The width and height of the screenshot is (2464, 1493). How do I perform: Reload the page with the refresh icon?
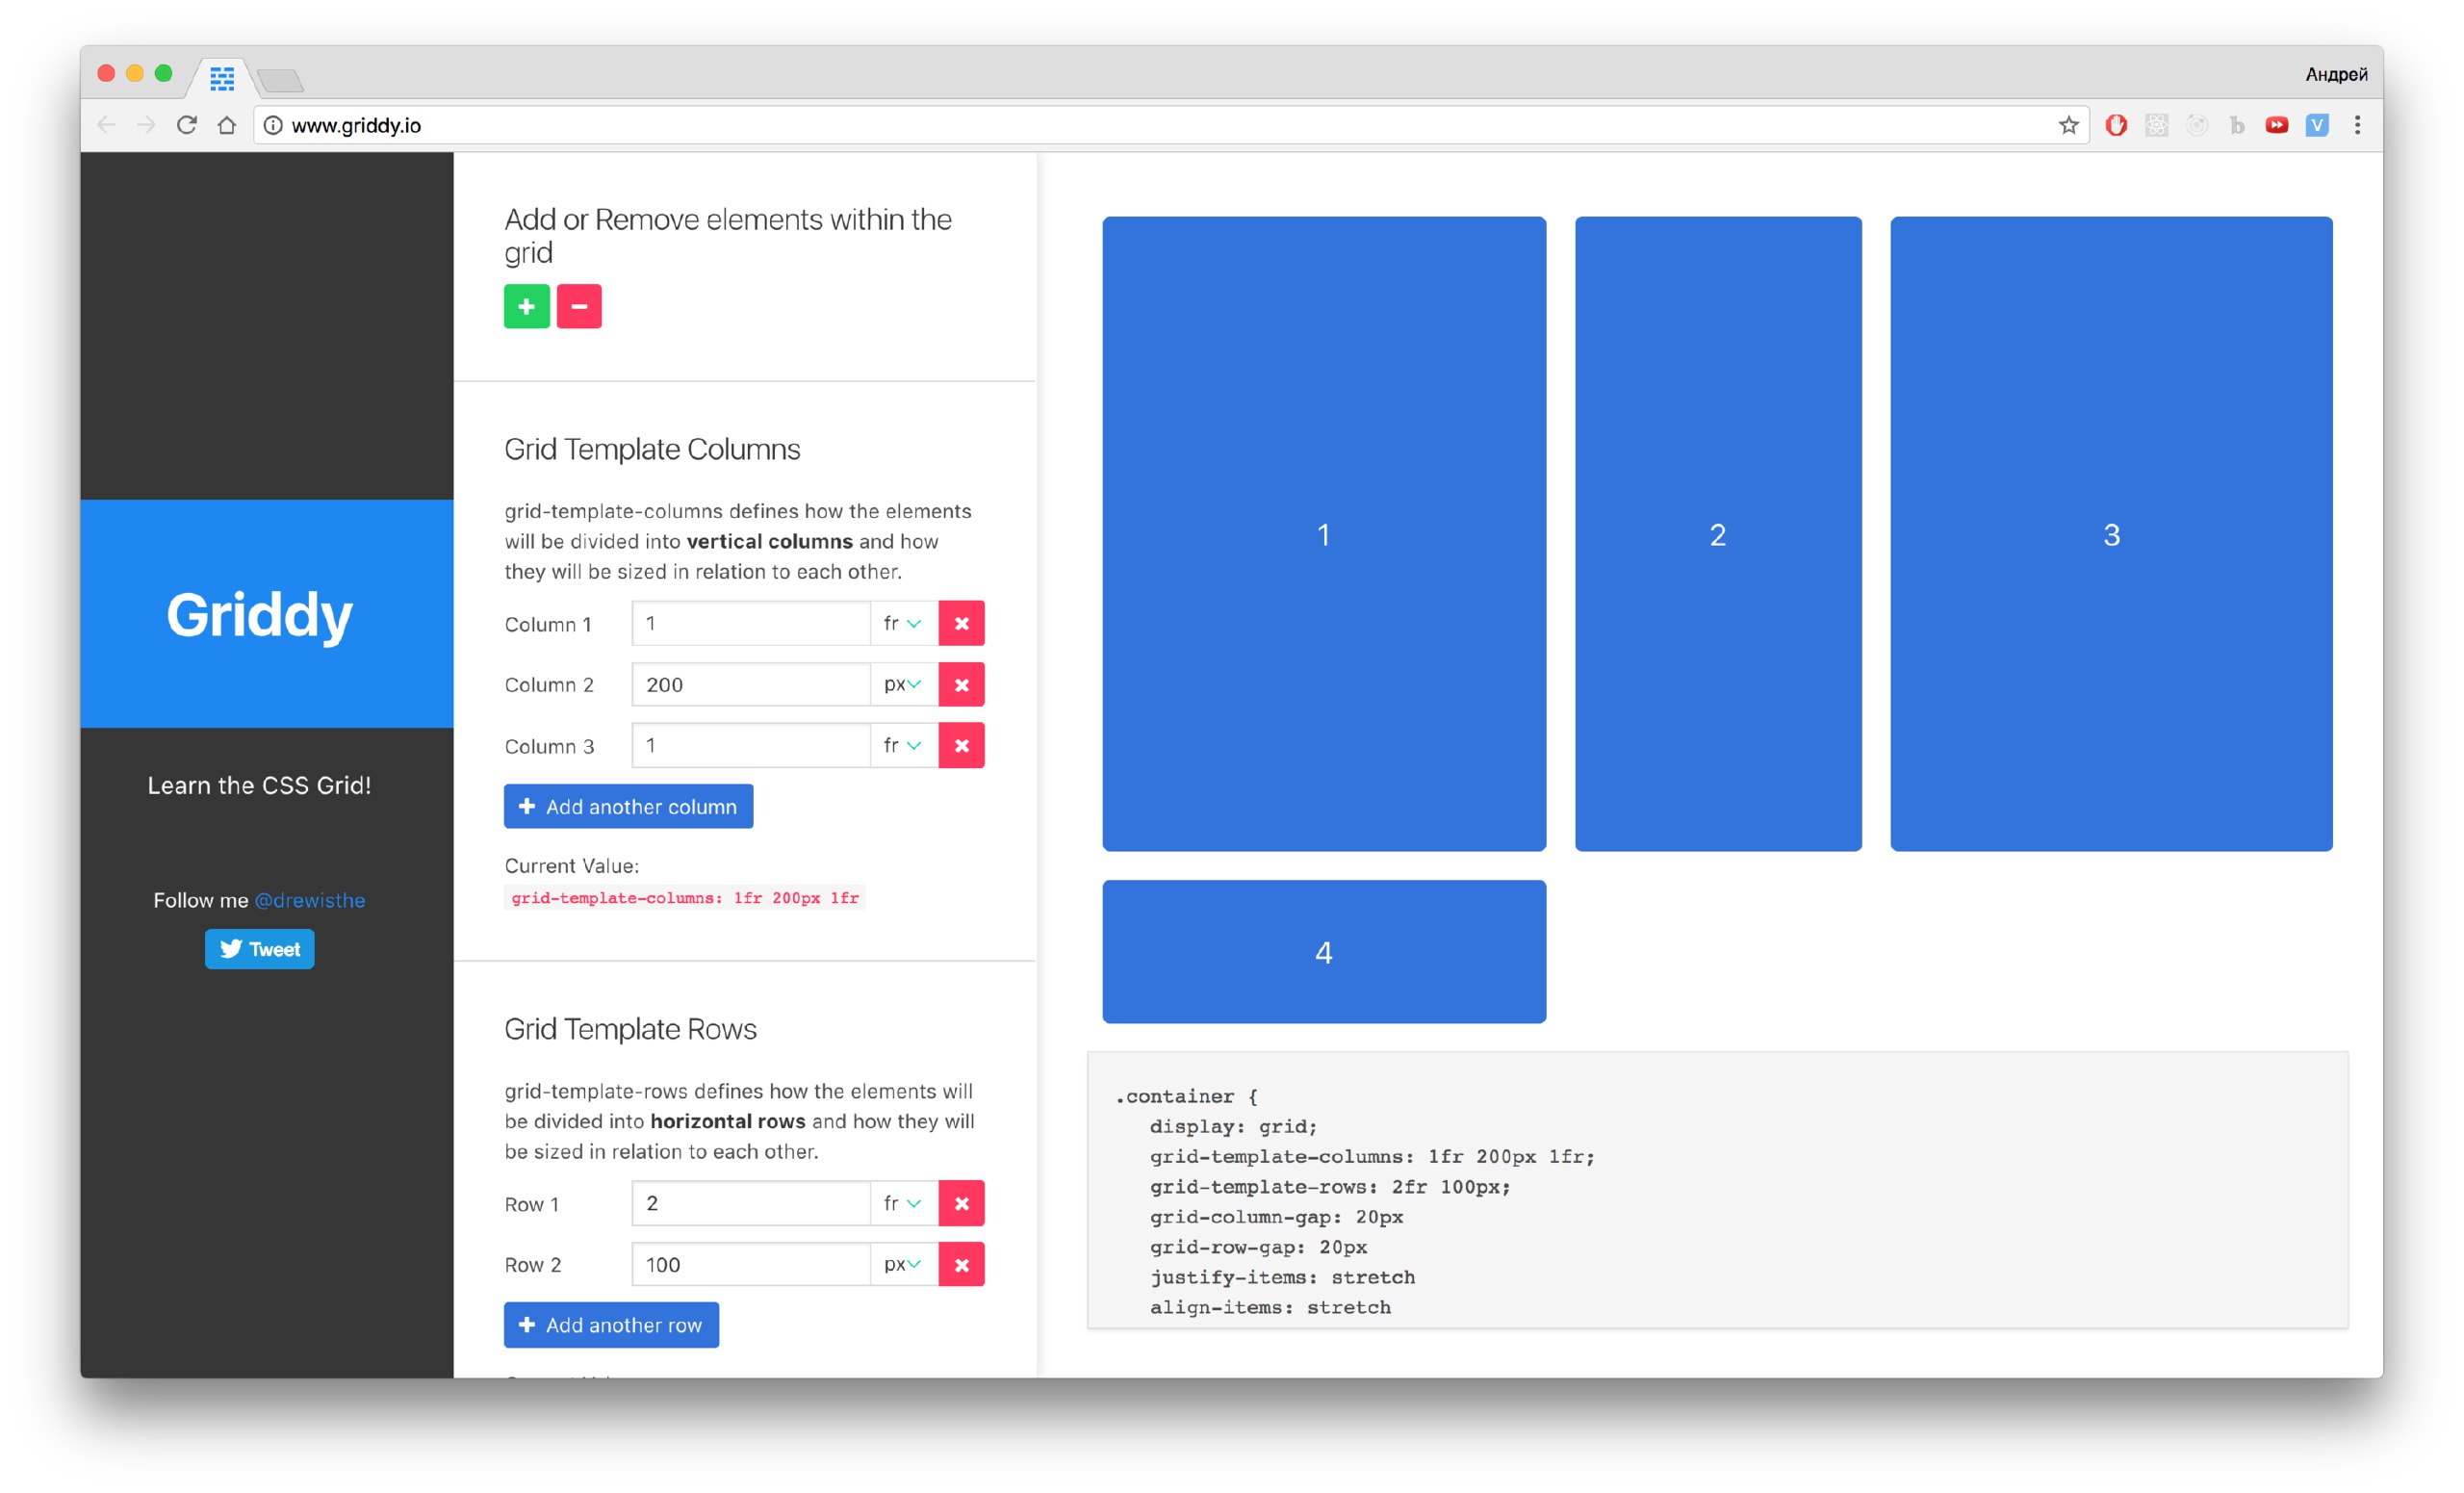coord(186,125)
